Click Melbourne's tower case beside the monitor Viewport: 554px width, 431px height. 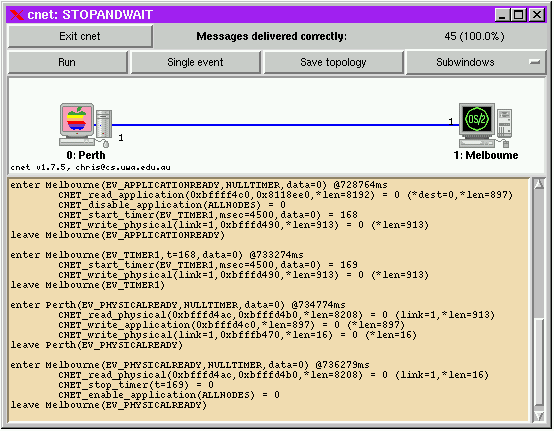[505, 123]
